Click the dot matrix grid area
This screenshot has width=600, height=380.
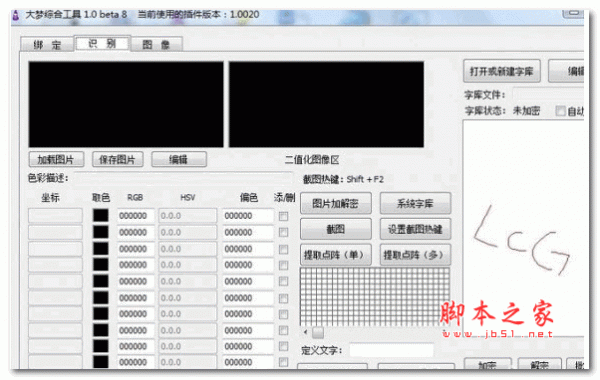coord(375,297)
